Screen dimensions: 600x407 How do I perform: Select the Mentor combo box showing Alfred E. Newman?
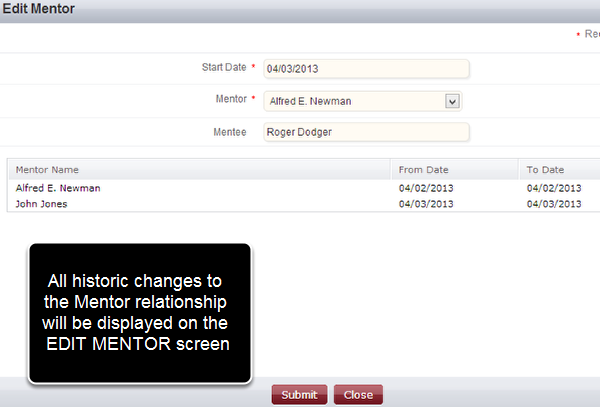pos(363,101)
